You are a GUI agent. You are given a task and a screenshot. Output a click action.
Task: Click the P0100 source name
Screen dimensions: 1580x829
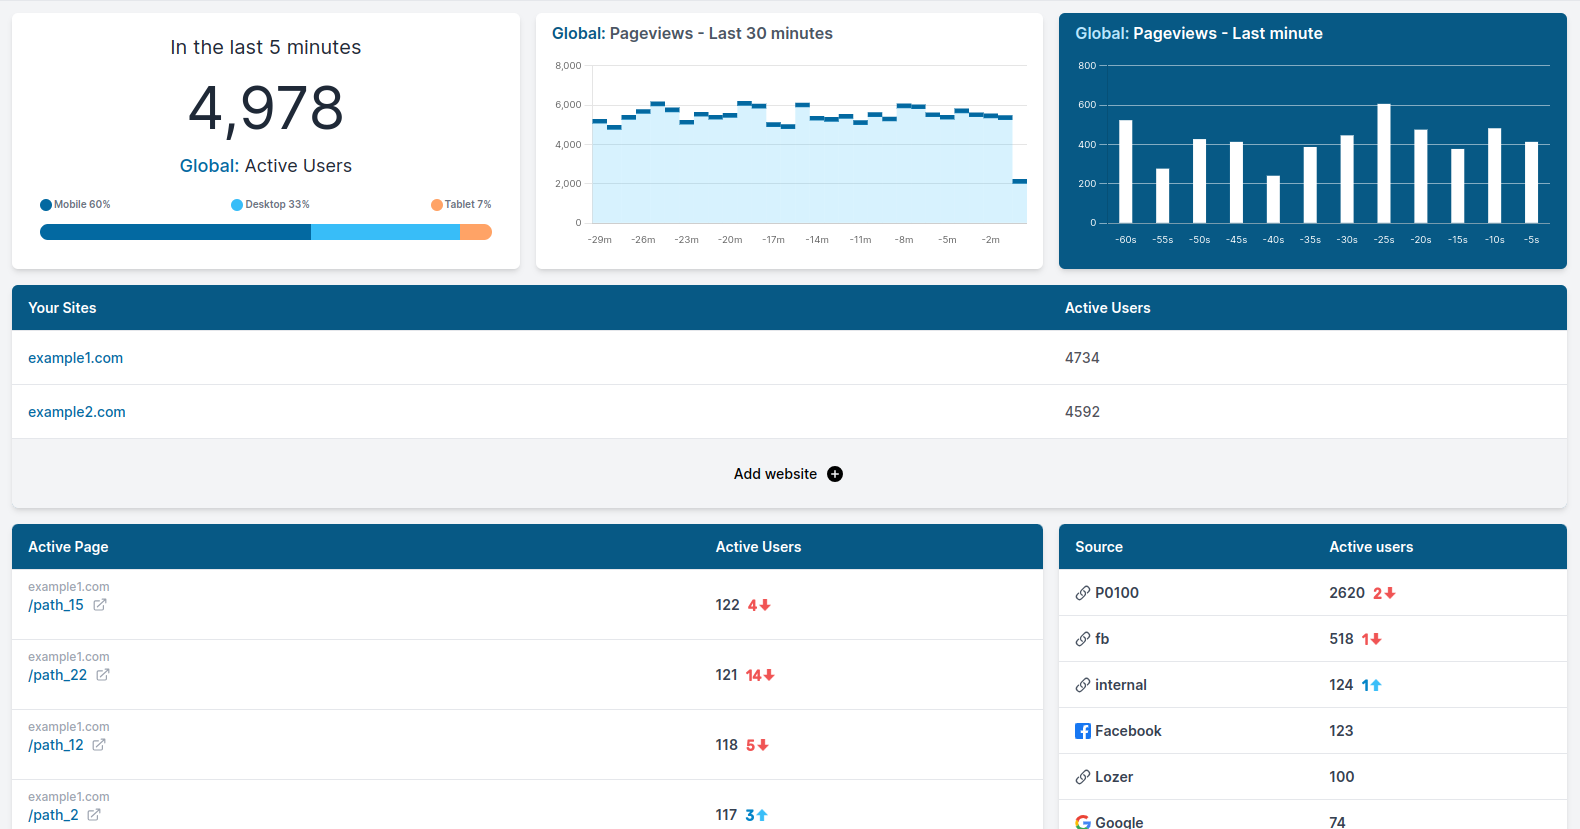(x=1117, y=593)
